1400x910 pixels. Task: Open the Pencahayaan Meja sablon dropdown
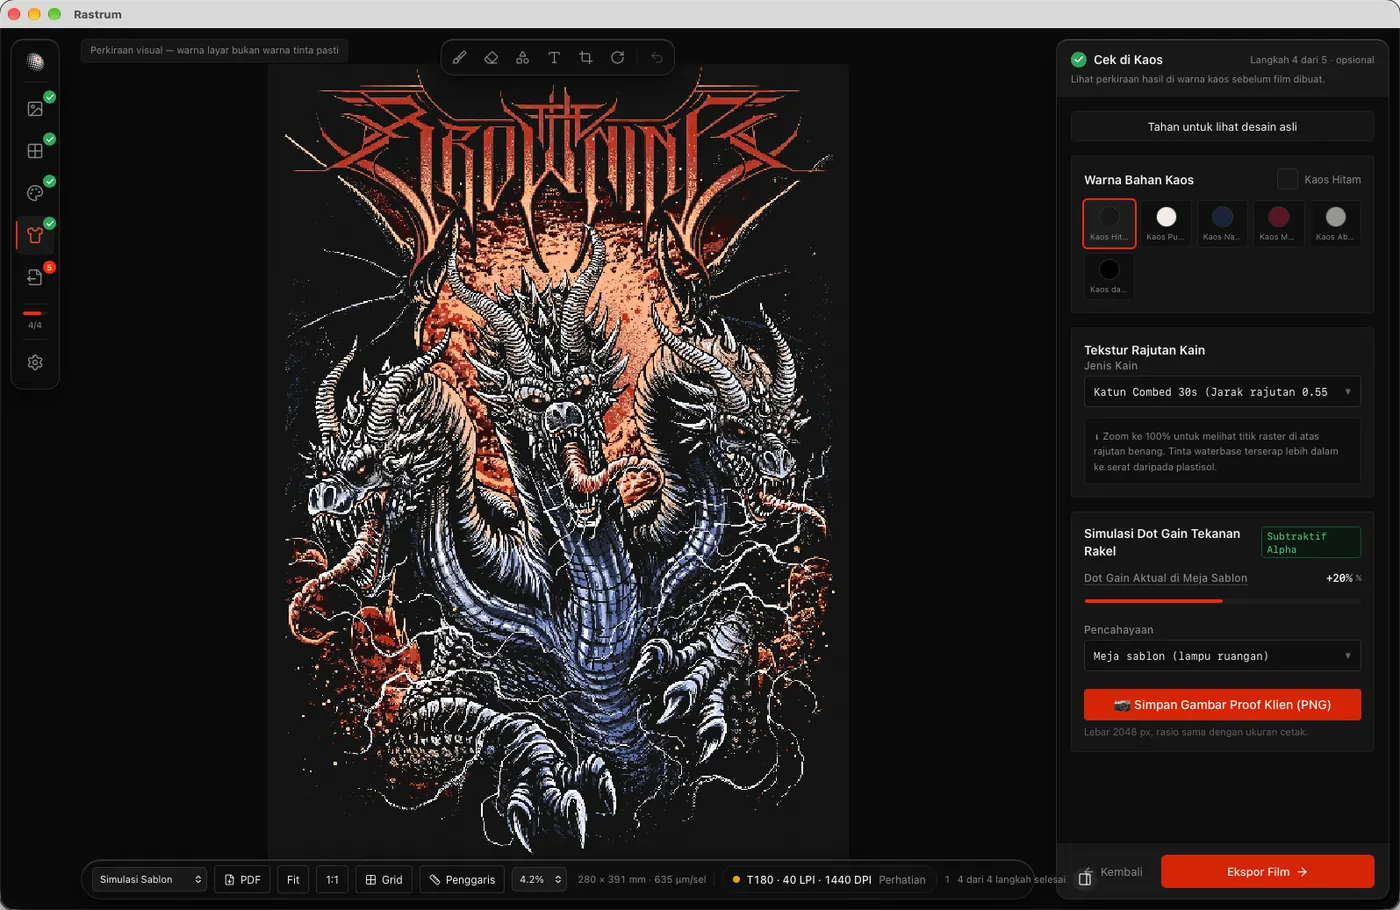coord(1222,656)
